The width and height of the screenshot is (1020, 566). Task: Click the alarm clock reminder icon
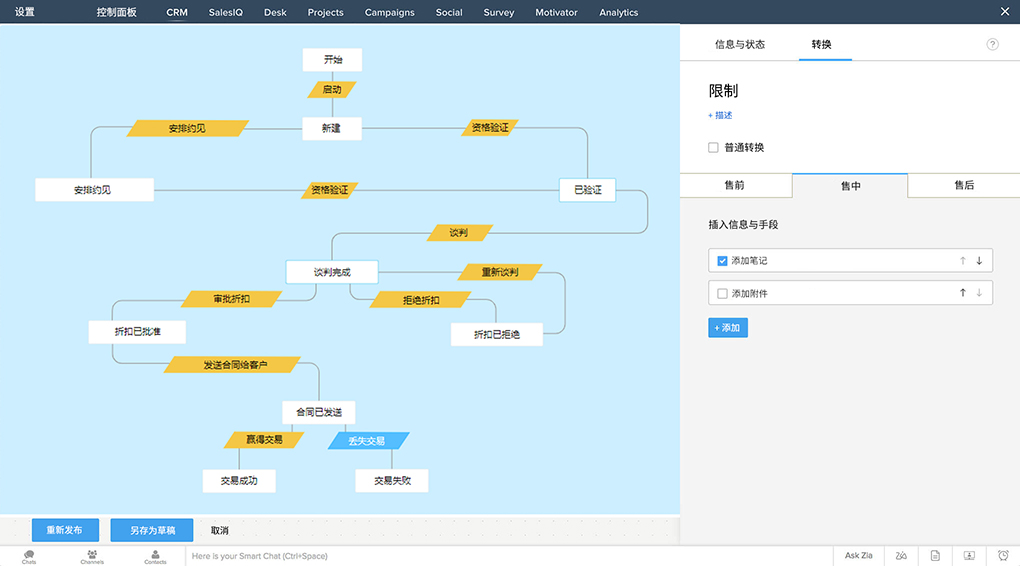1003,556
